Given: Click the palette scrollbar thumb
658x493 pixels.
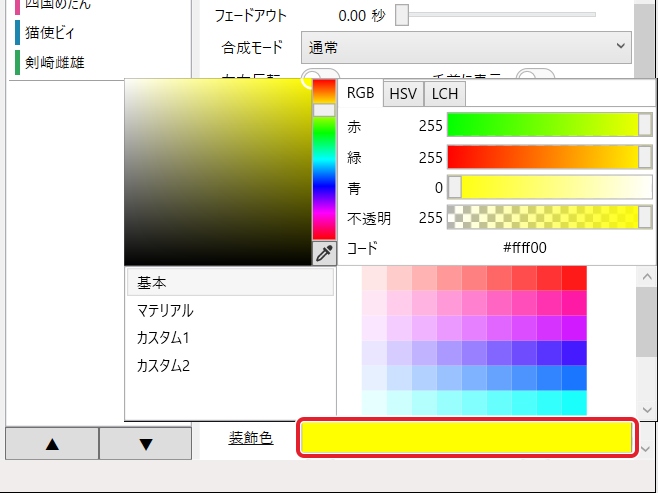Looking at the screenshot, I should click(647, 322).
